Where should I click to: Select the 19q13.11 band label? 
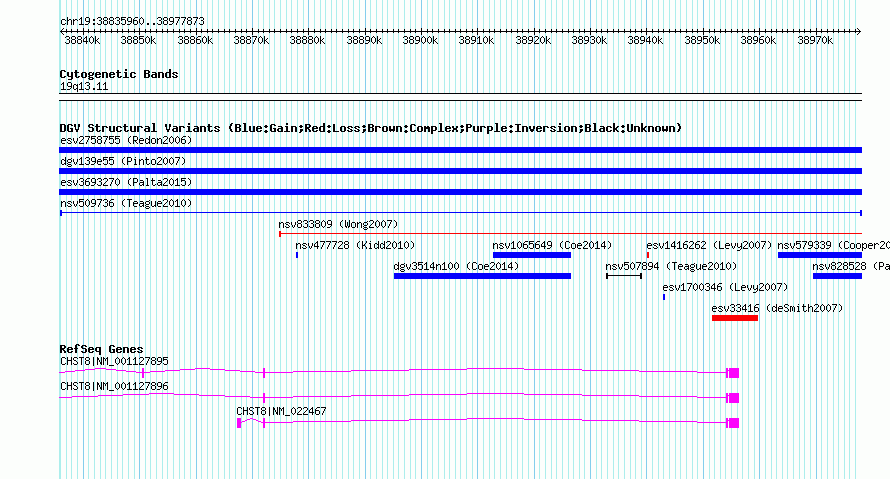pos(84,87)
